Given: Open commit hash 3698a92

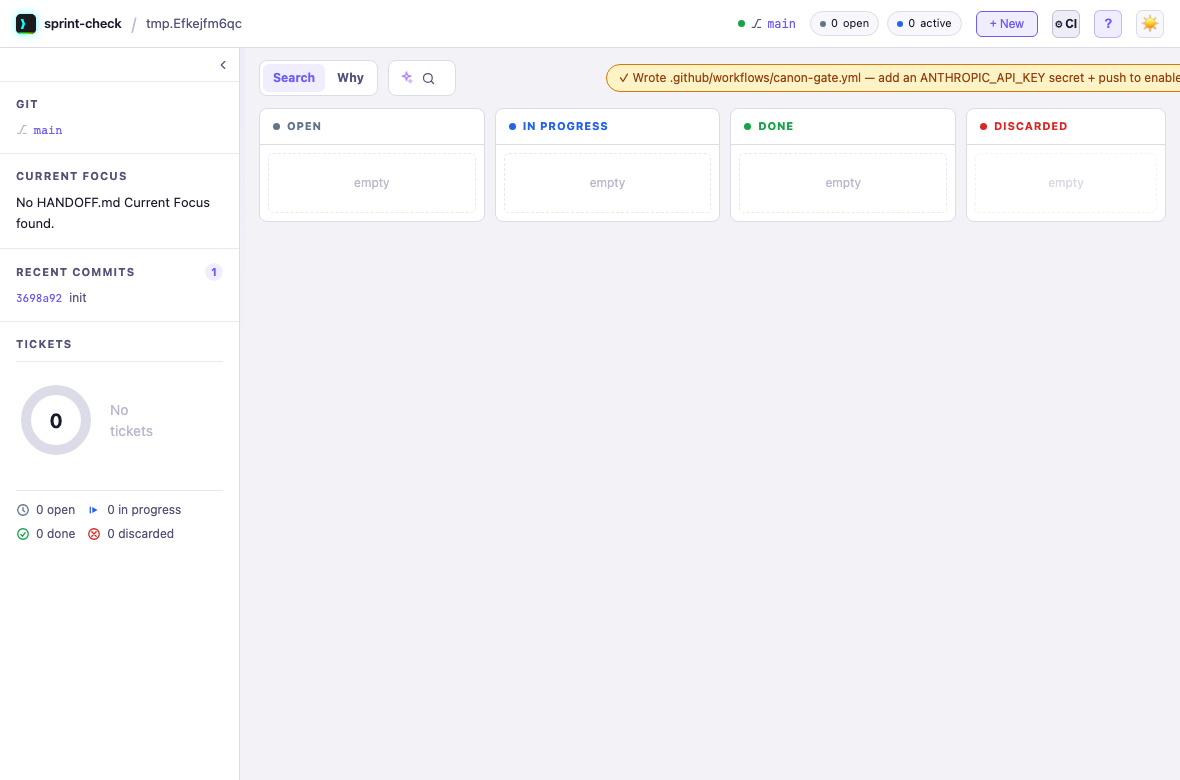Looking at the screenshot, I should point(39,298).
